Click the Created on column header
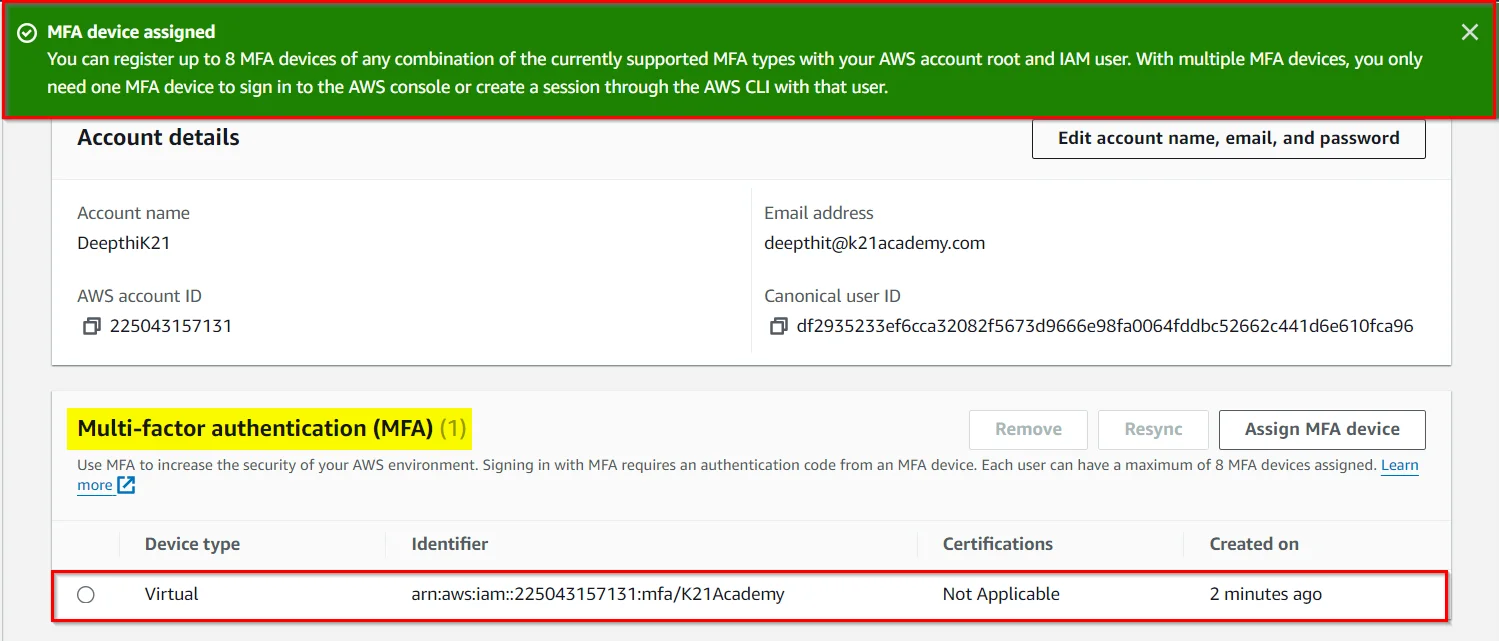1499x641 pixels. point(1254,544)
